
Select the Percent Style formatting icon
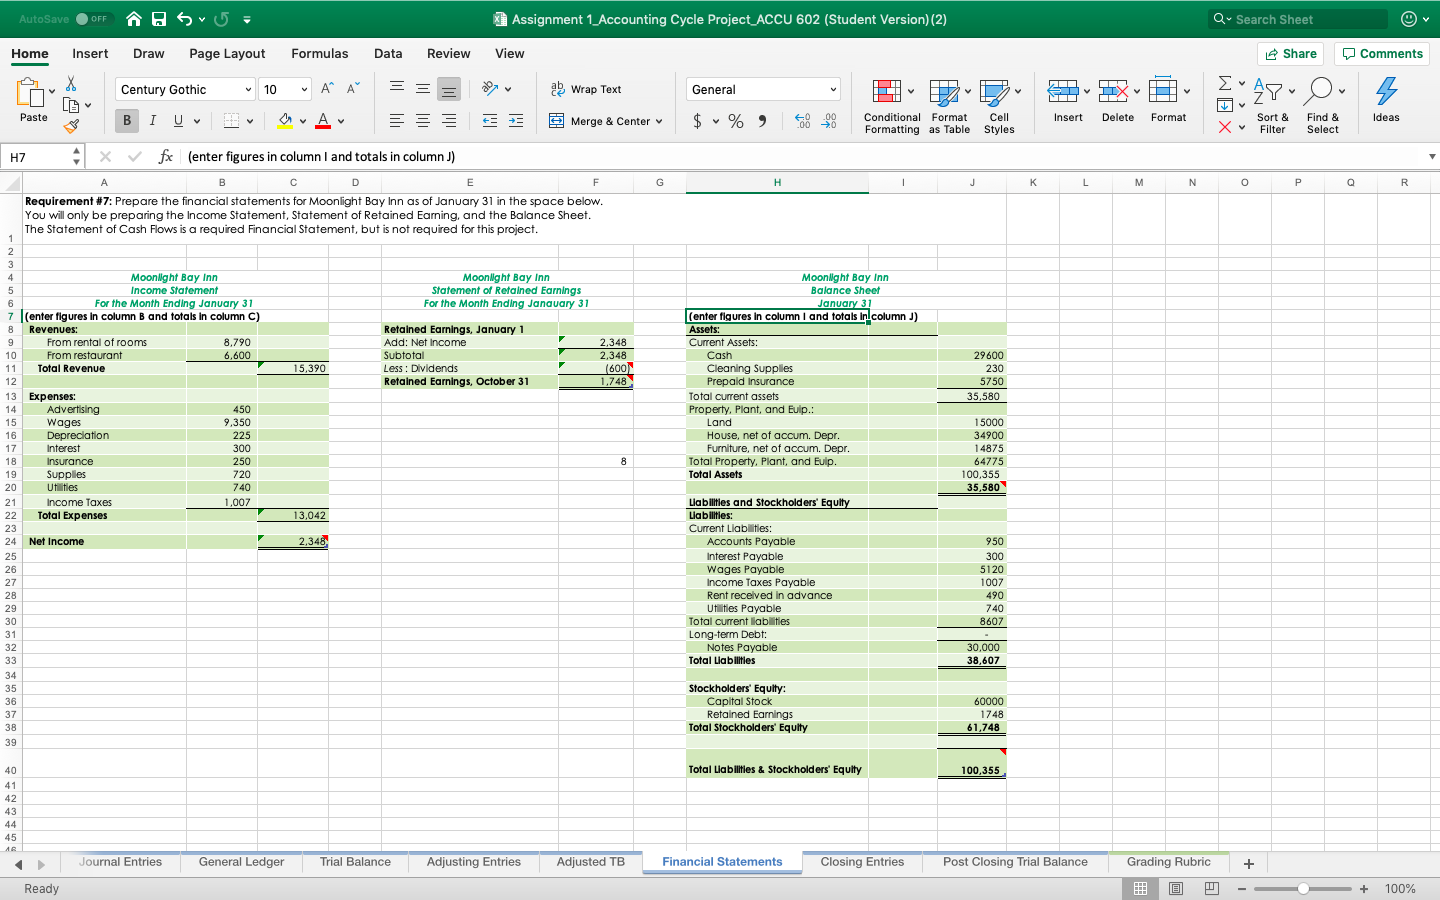tap(734, 121)
